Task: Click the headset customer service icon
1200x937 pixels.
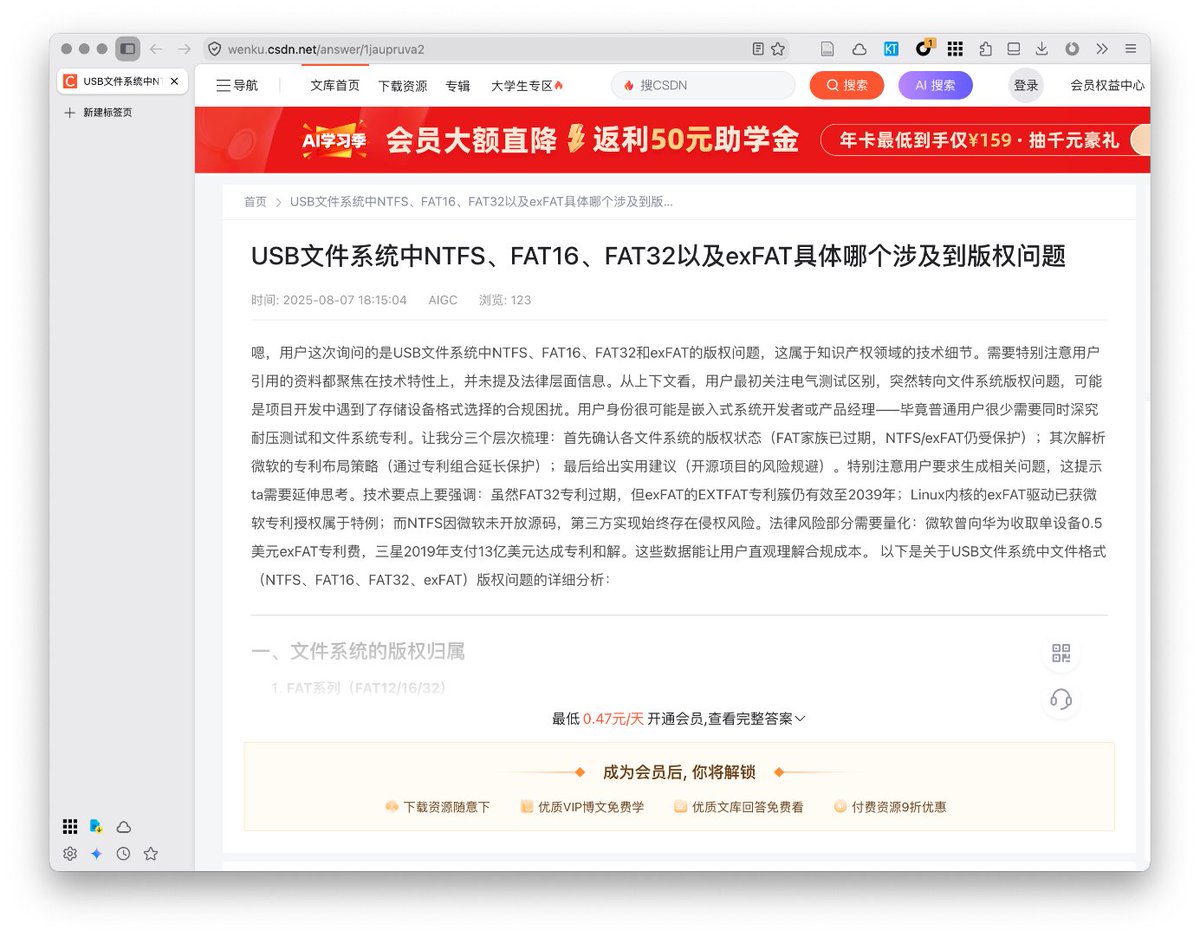Action: 1061,700
